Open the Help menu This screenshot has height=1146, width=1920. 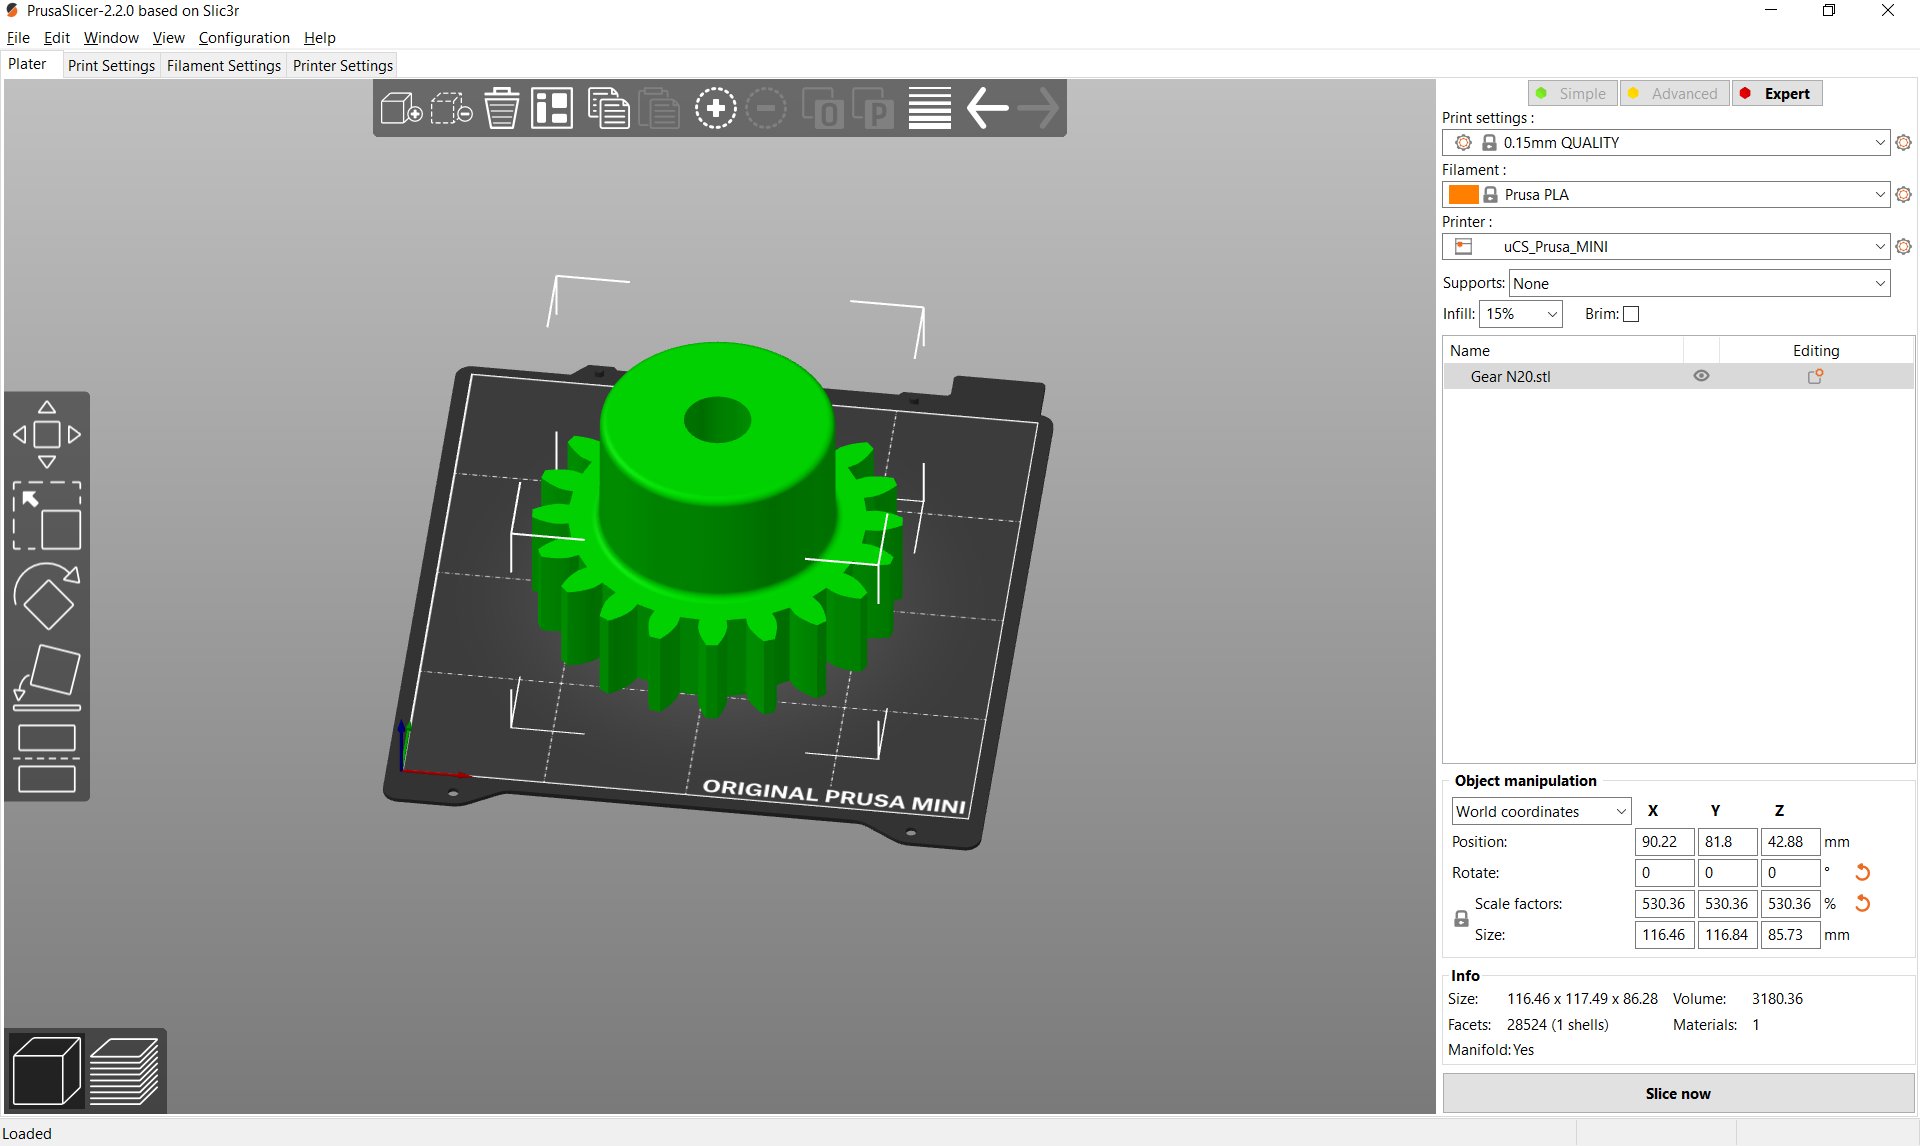[x=319, y=38]
